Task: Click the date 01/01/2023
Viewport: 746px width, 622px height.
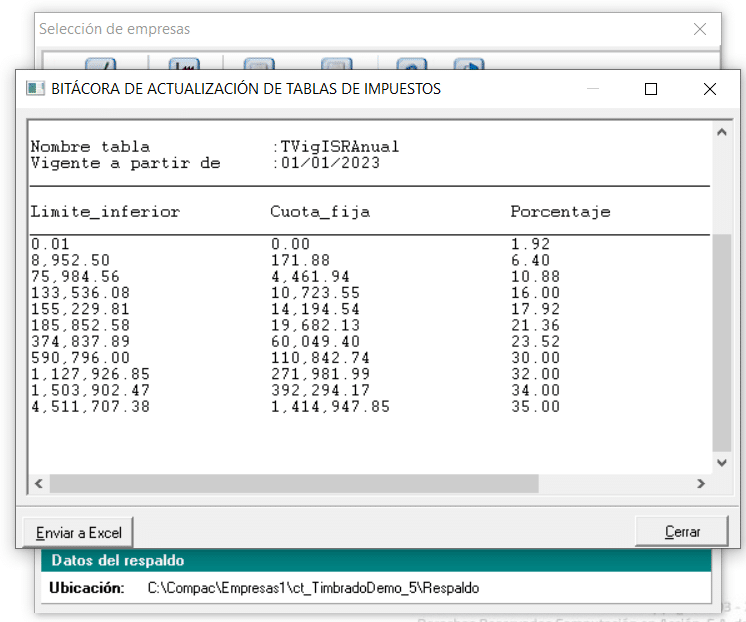Action: pyautogui.click(x=330, y=163)
